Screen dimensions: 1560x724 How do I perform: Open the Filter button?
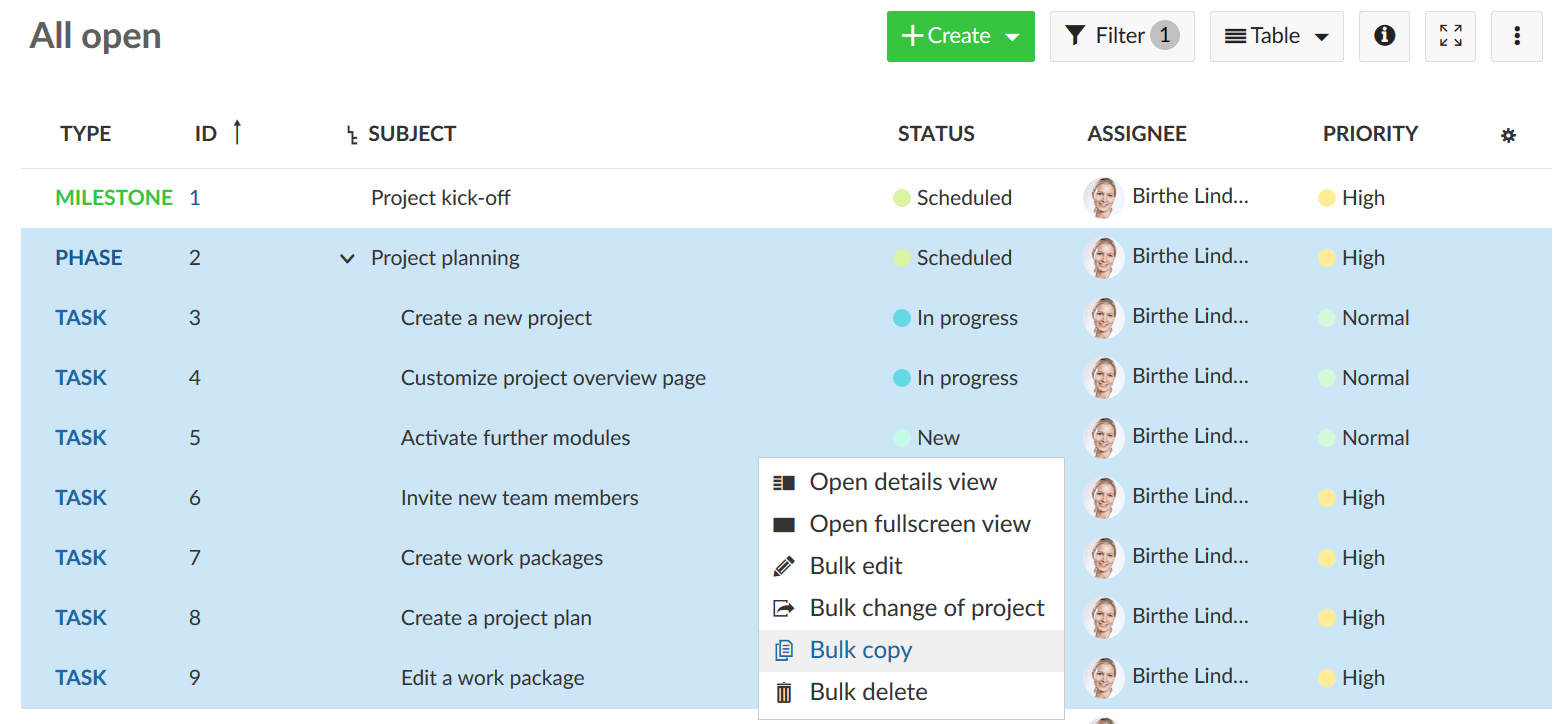pyautogui.click(x=1121, y=36)
